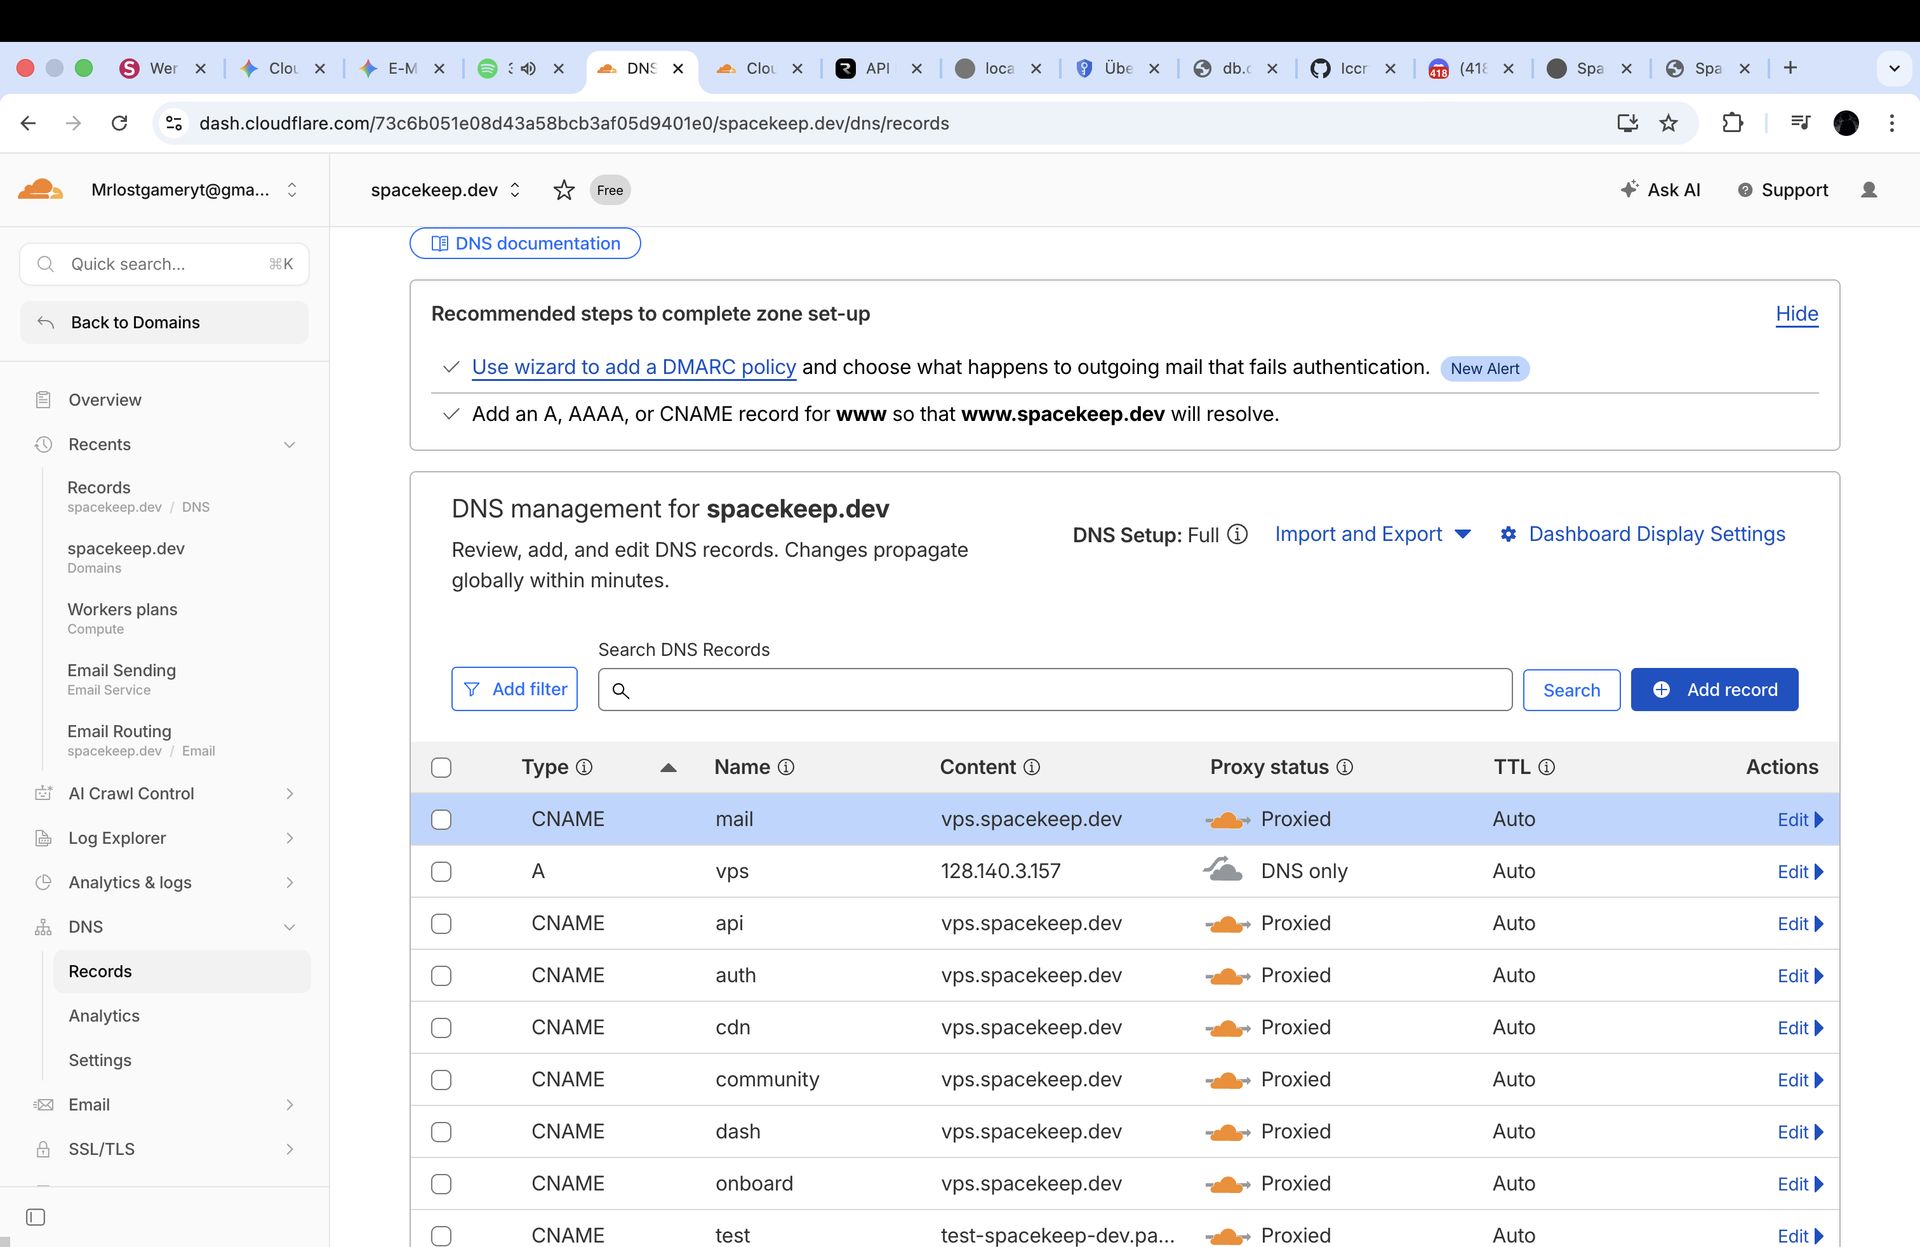Open Analytics under DNS menu

click(x=104, y=1016)
